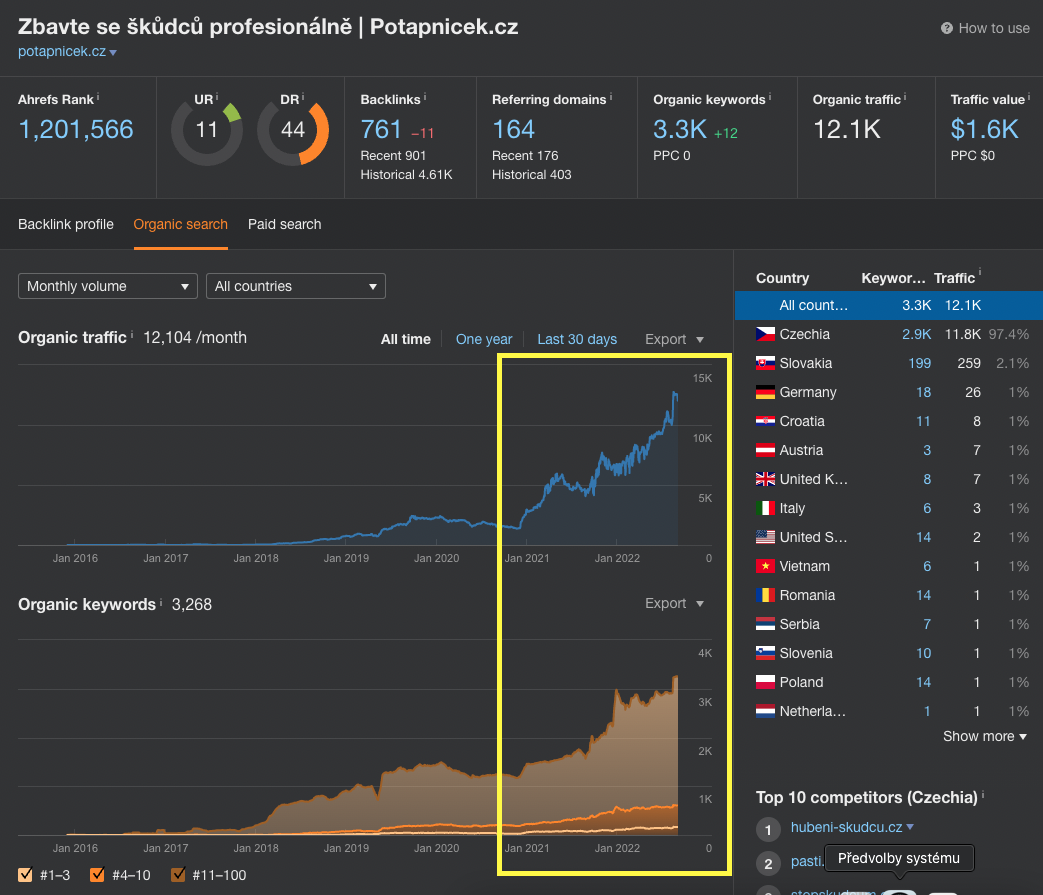Click info icon by Top 10 competitors heading
Viewport: 1043px width, 895px height.
tap(982, 795)
